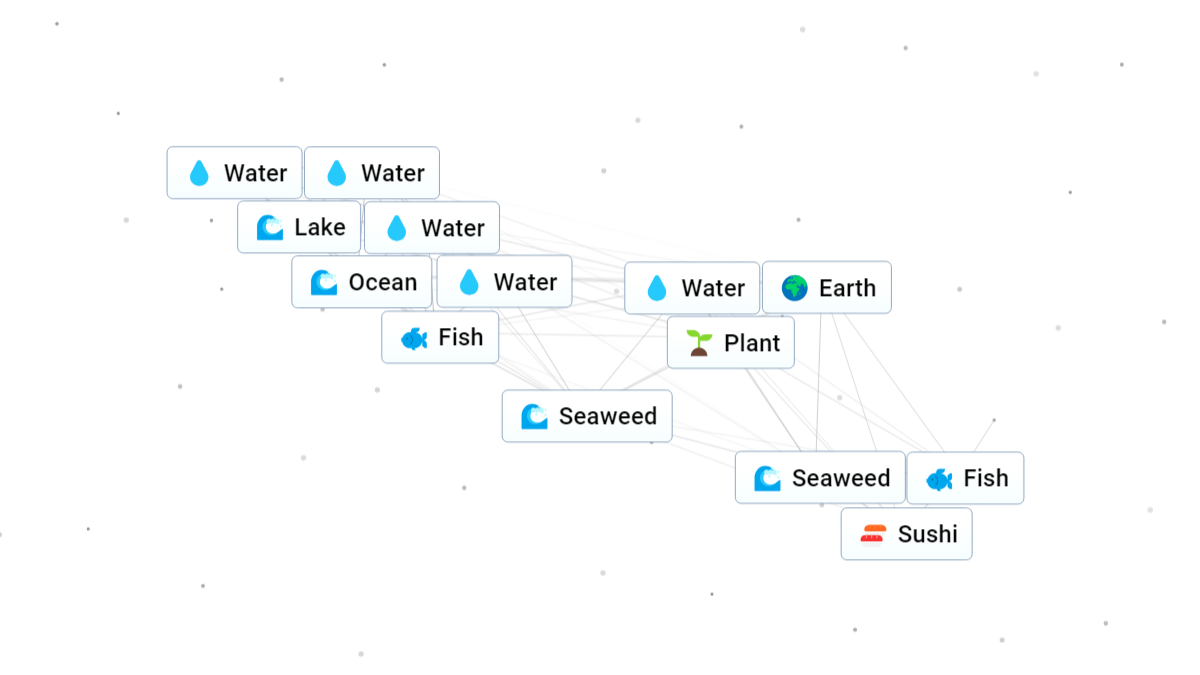Select the fish icon on the upper Fish element
The width and height of the screenshot is (1200, 675).
(x=413, y=337)
